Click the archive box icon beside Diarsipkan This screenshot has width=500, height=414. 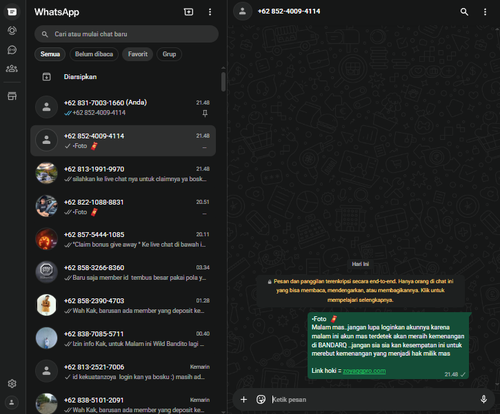[46, 77]
